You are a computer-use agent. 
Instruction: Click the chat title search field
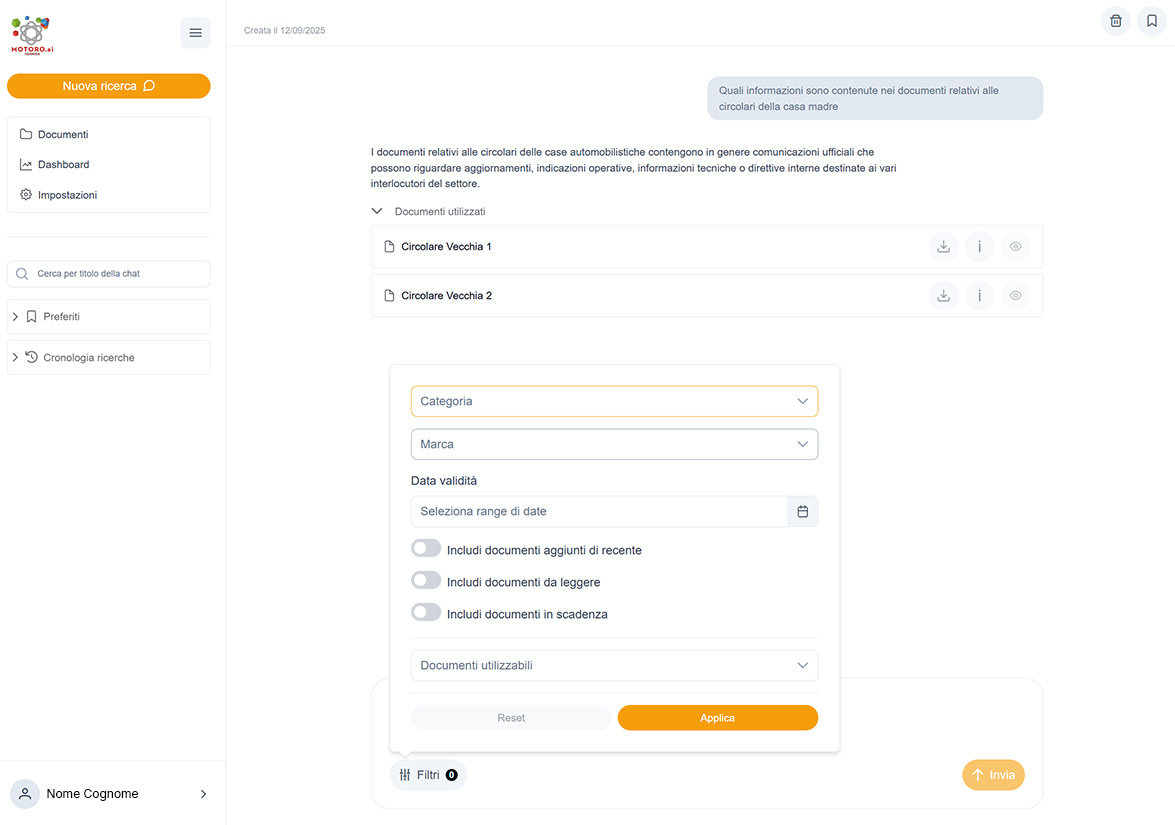(x=109, y=274)
